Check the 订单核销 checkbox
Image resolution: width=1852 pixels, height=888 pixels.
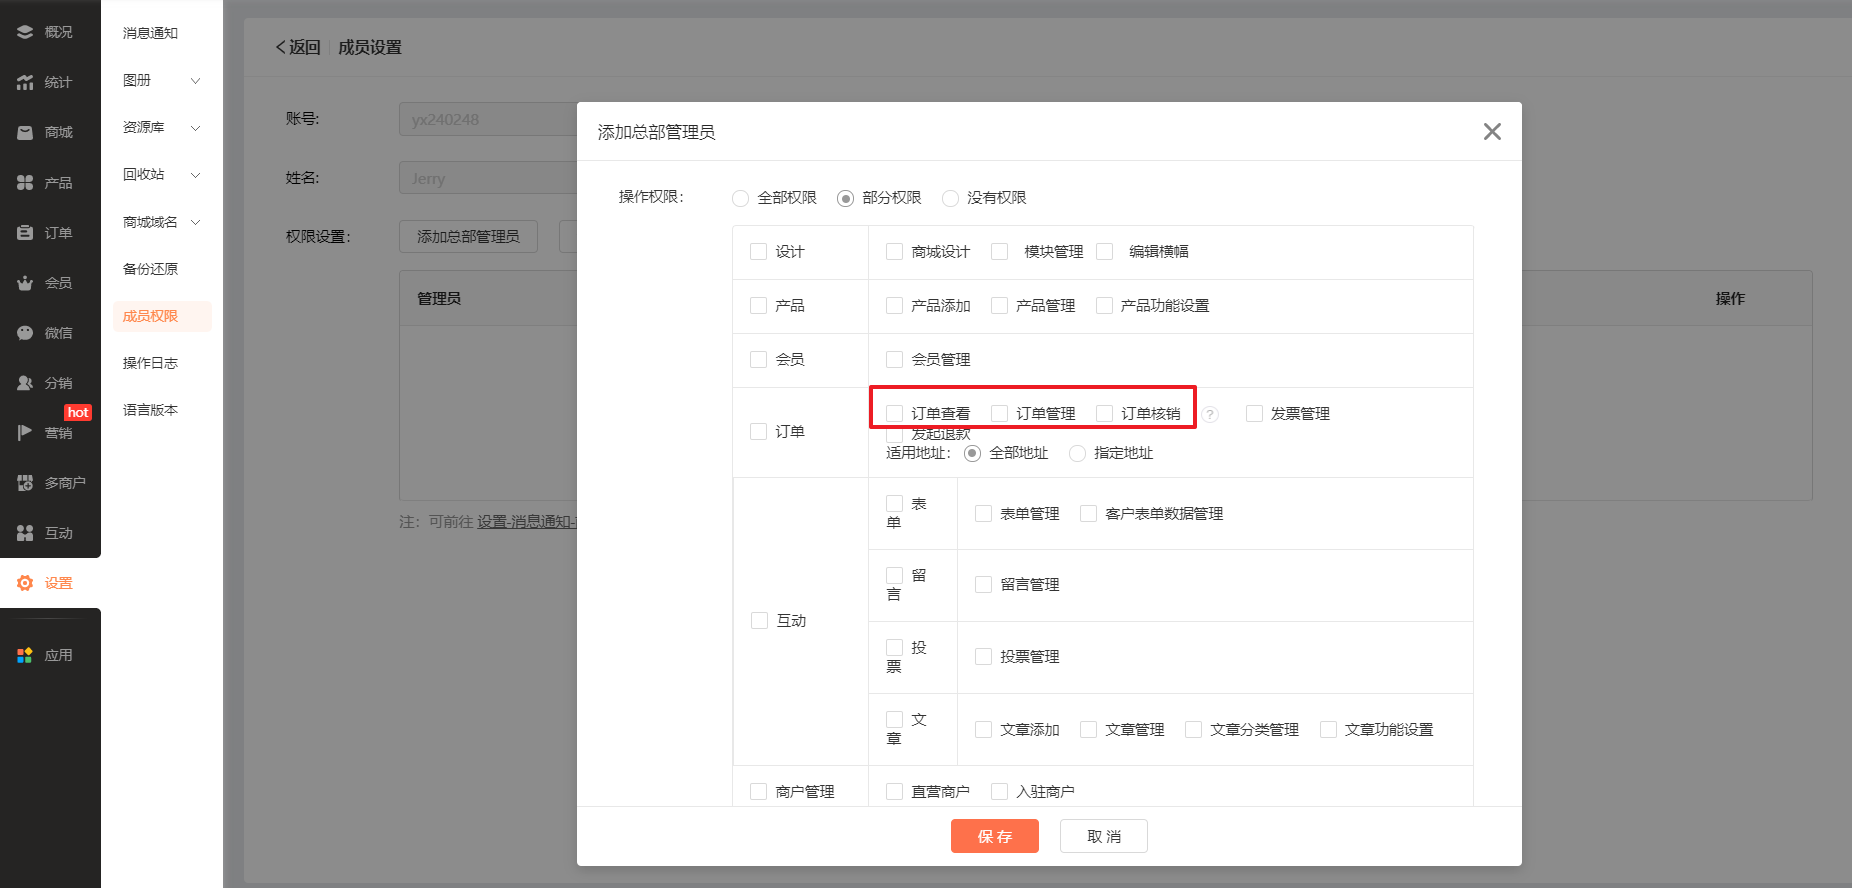click(1104, 413)
